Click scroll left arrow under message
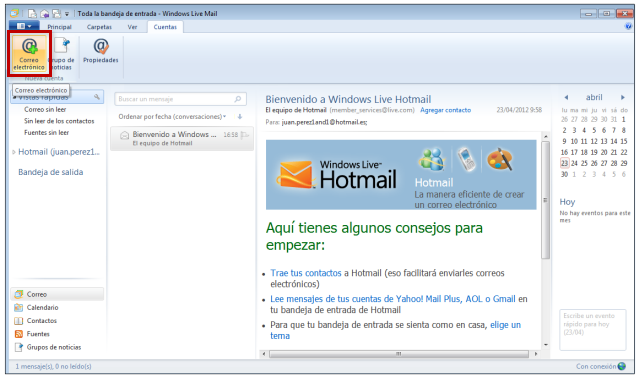 tap(264, 354)
